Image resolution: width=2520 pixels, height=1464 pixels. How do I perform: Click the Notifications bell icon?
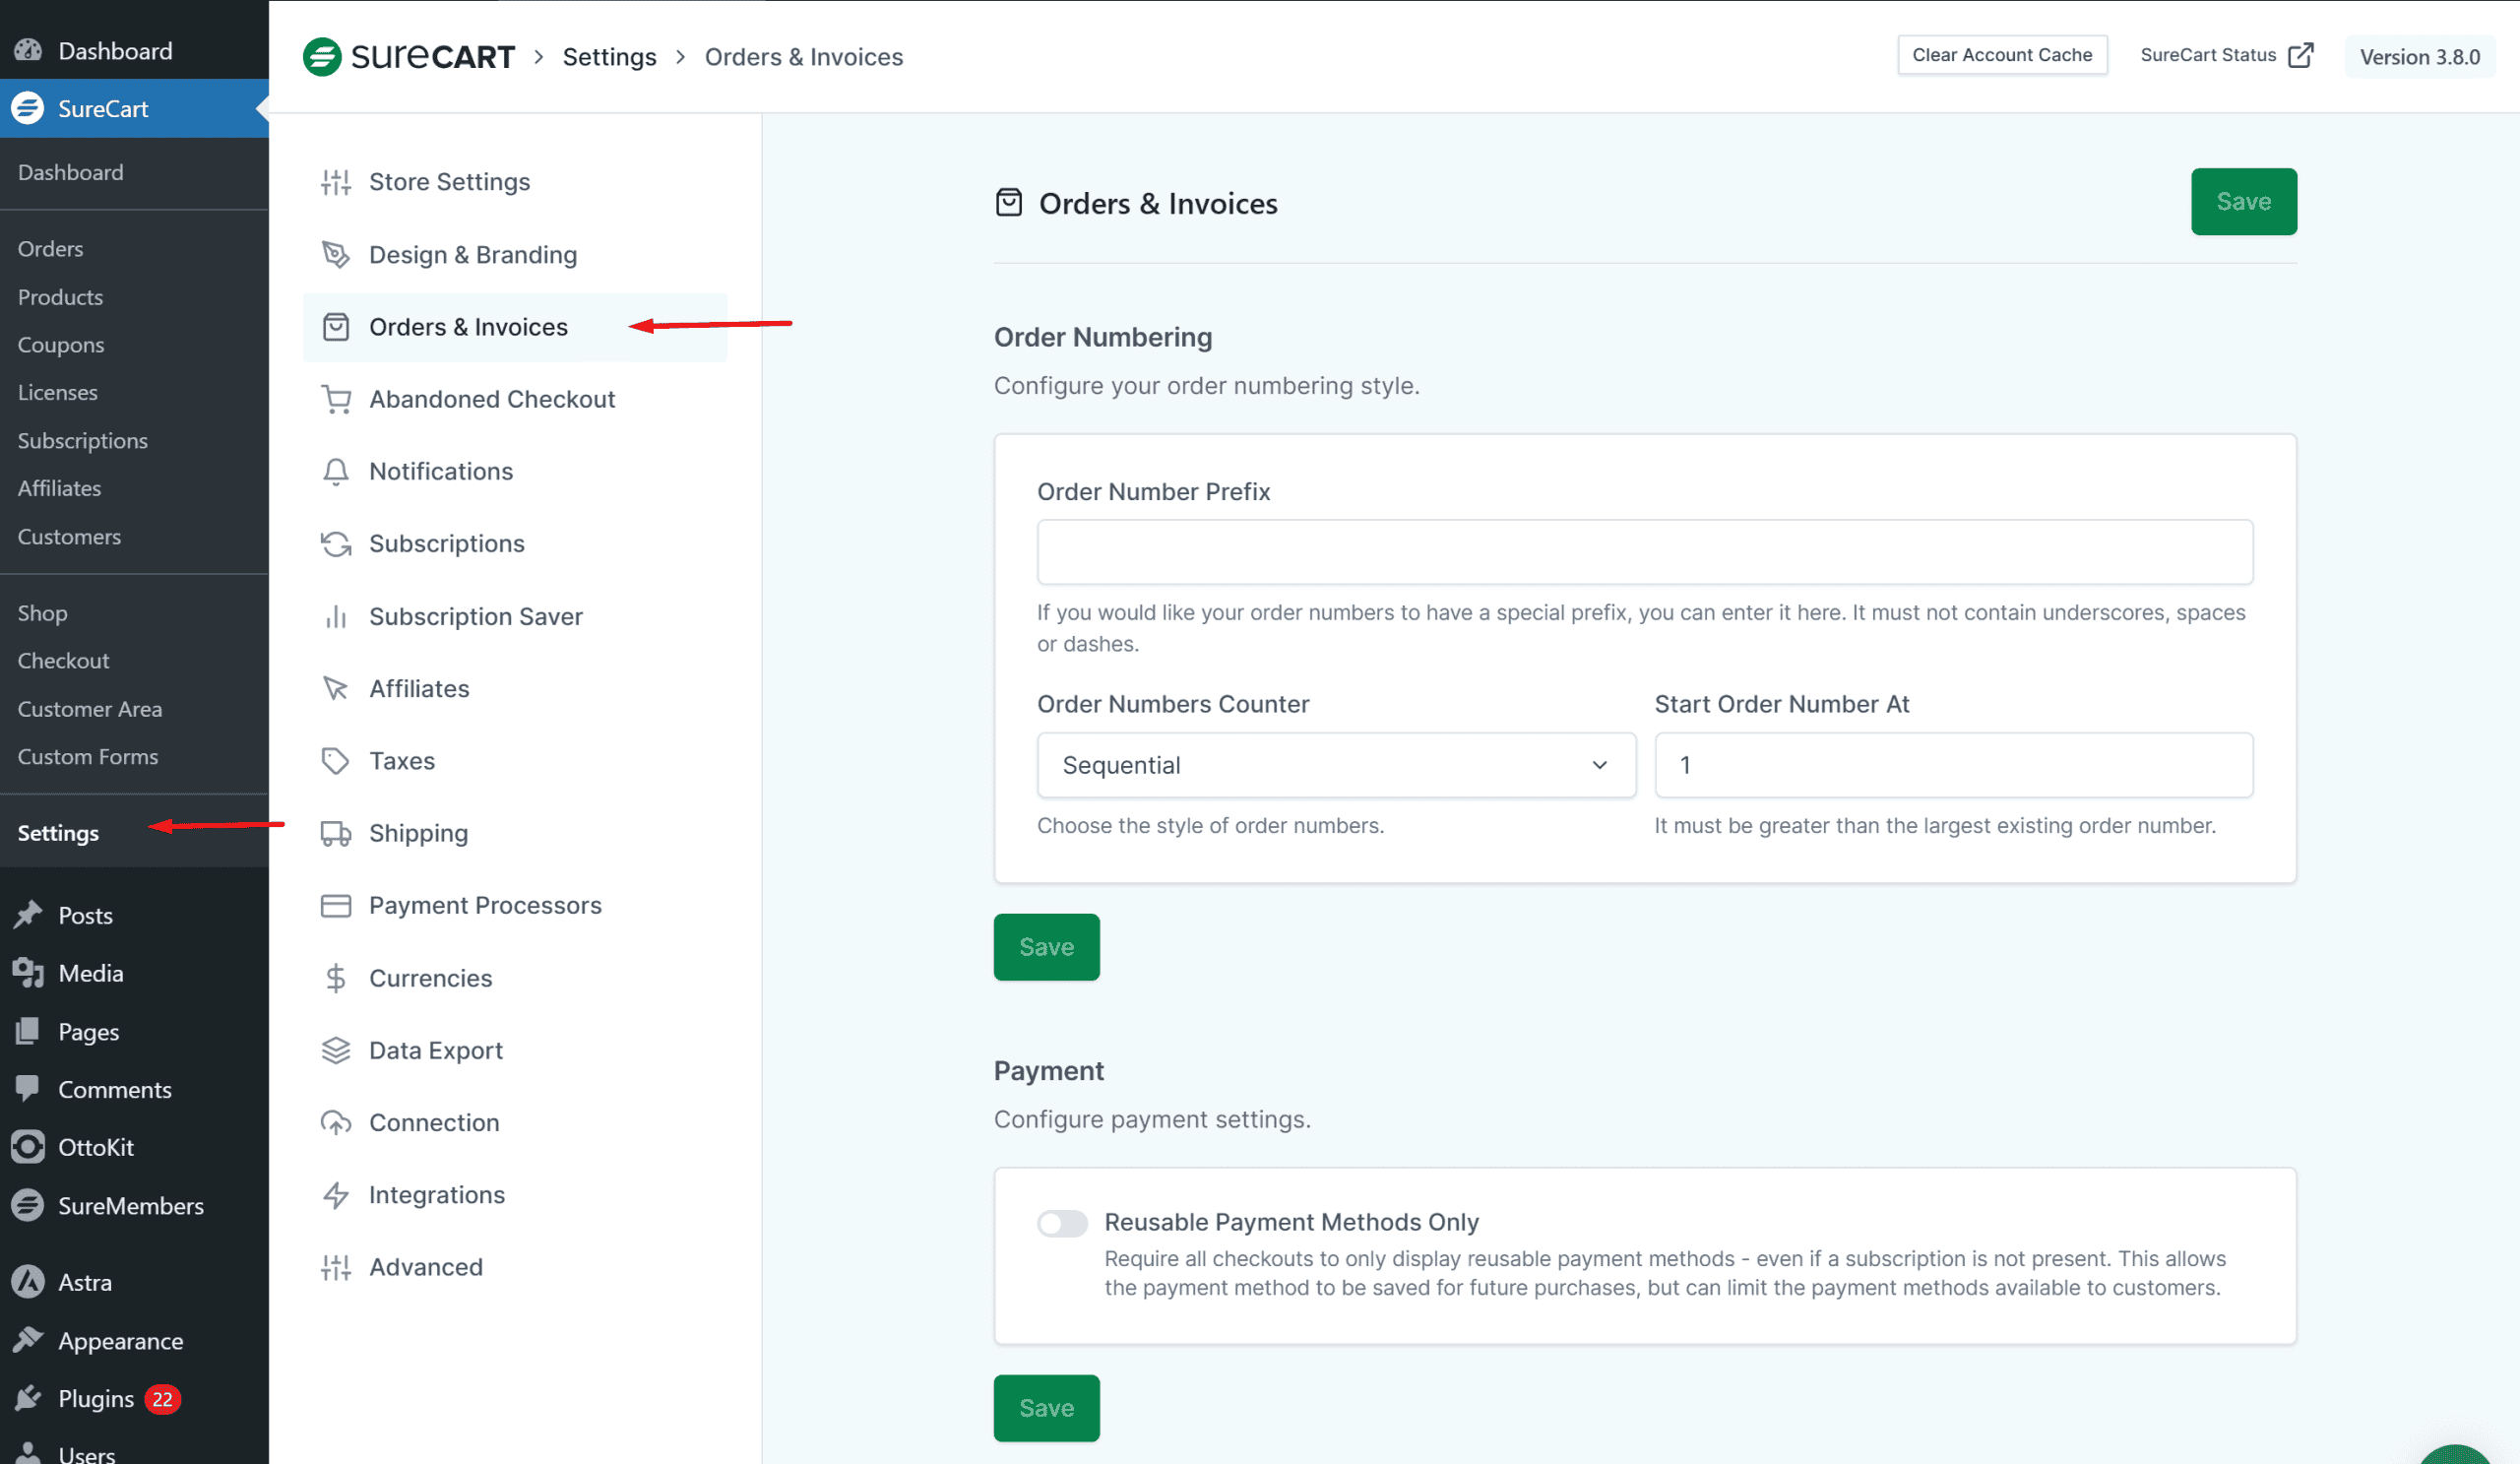tap(336, 471)
